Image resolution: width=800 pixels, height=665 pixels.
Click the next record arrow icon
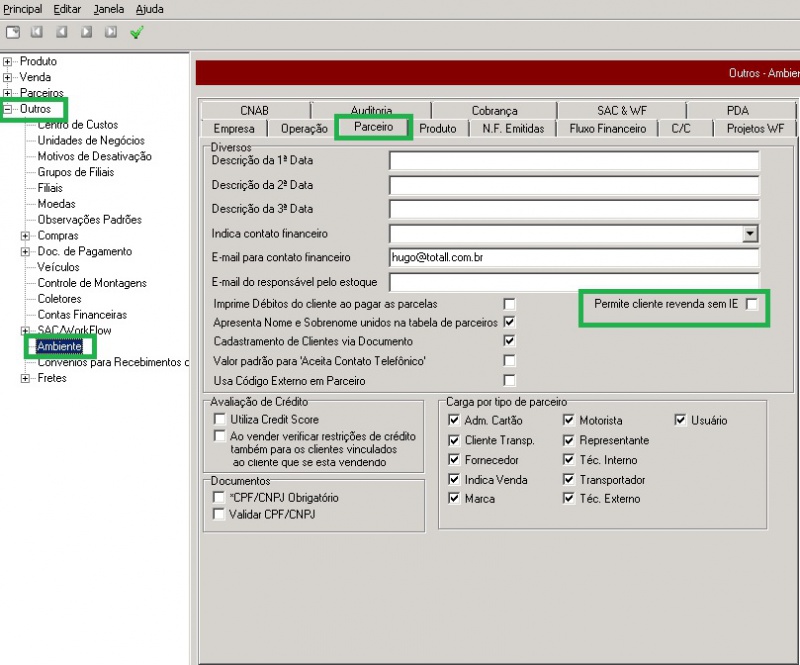coord(86,32)
